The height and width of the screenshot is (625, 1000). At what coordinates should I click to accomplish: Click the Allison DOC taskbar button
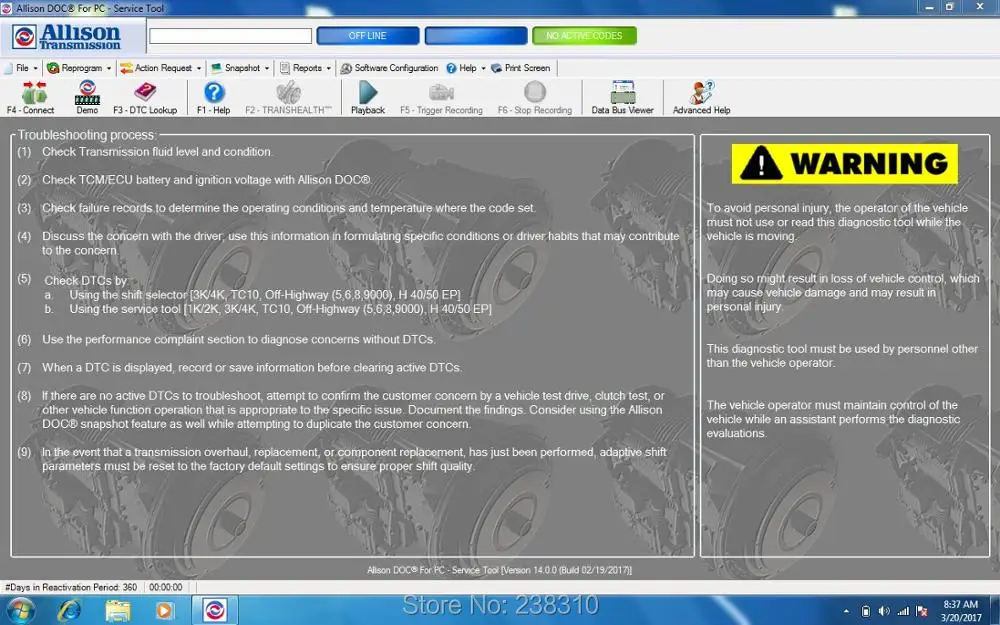215,610
